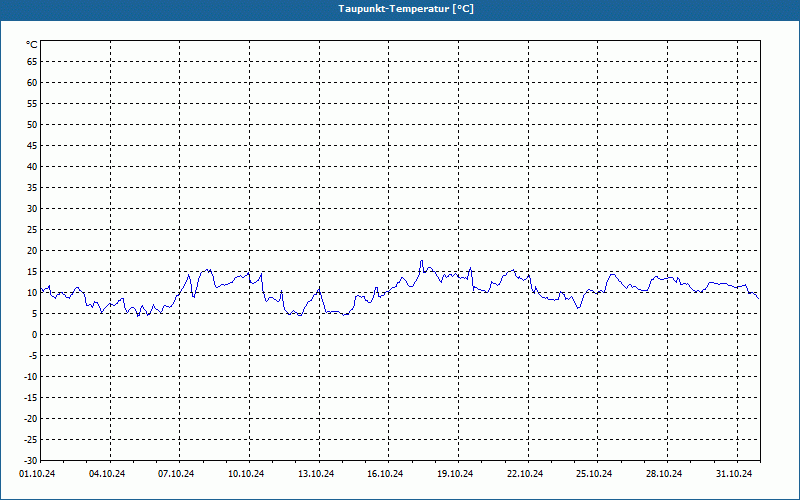Click the 20 value on the y-axis
800x500 pixels.
point(32,251)
